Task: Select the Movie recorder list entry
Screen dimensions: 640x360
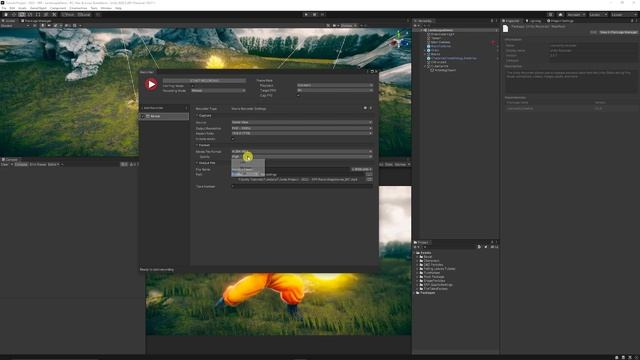Action: (x=164, y=116)
